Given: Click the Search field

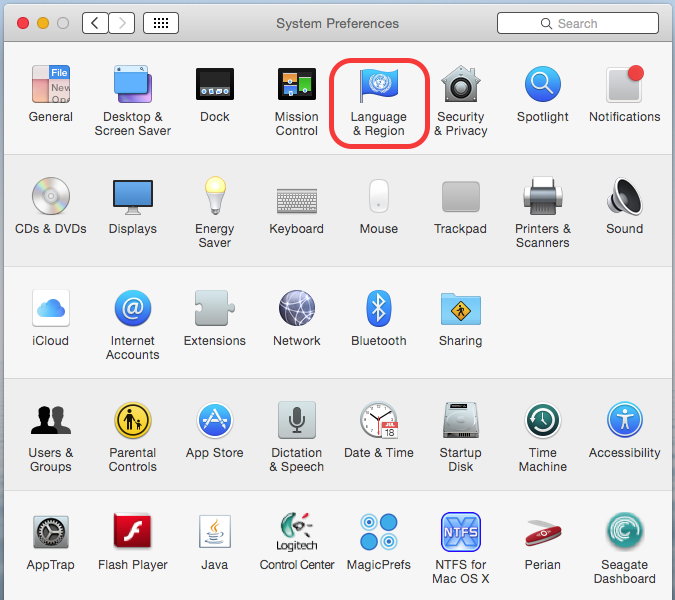Looking at the screenshot, I should pyautogui.click(x=576, y=23).
